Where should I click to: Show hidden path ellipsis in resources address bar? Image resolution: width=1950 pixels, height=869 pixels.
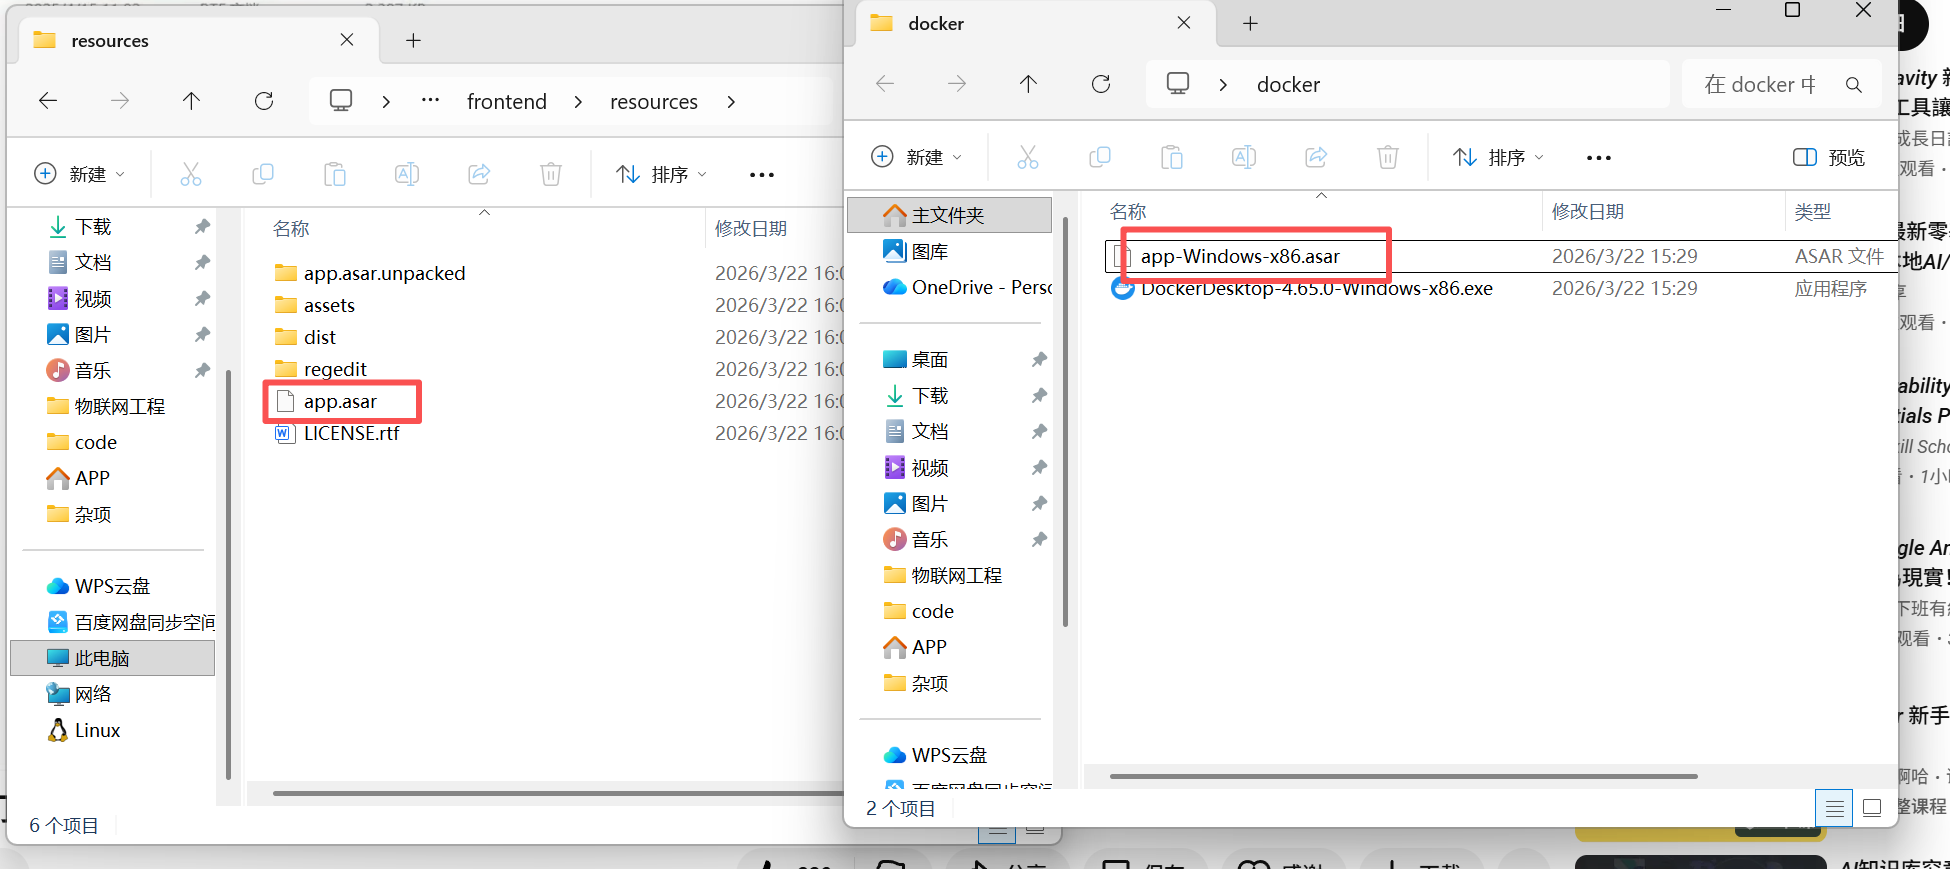coord(430,100)
